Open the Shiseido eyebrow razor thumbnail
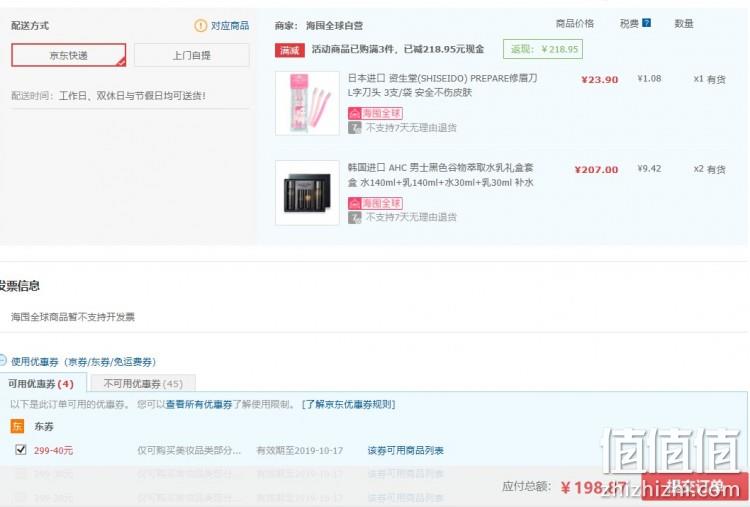The width and height of the screenshot is (750, 507). coord(307,103)
